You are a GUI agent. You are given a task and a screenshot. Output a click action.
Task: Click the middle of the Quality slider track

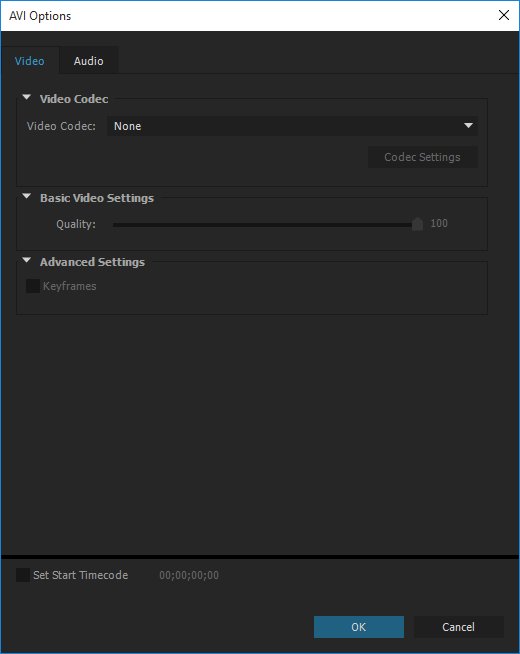point(265,225)
